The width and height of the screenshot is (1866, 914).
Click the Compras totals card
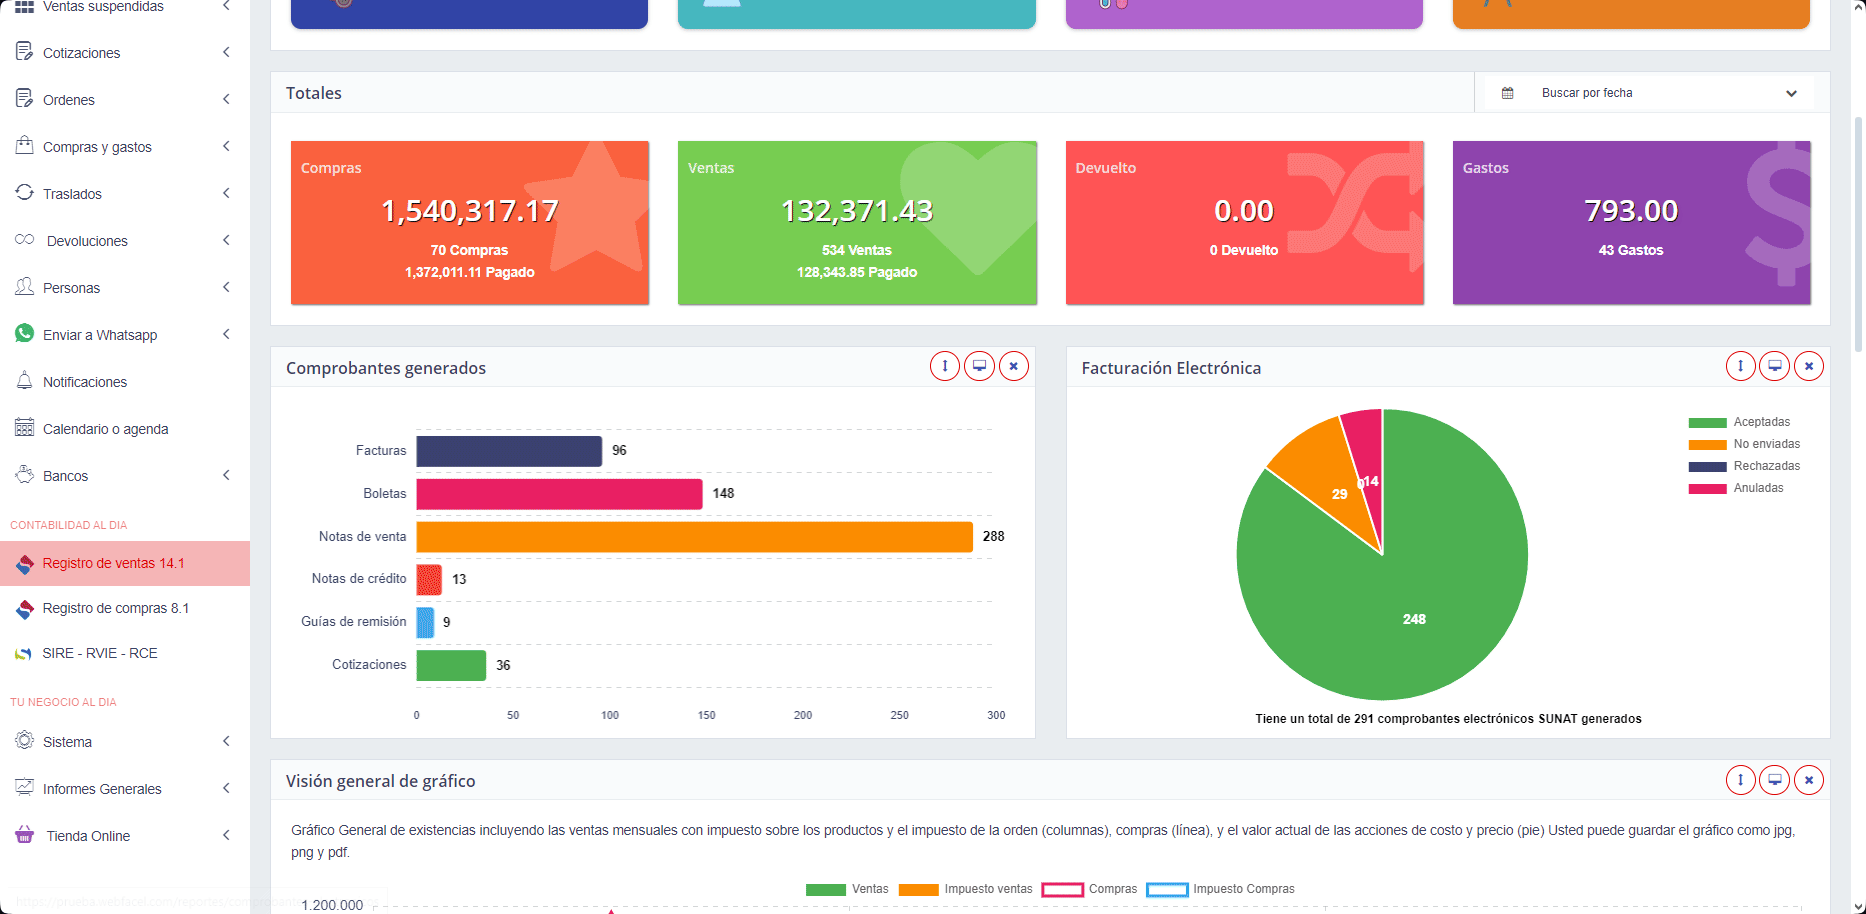[469, 222]
